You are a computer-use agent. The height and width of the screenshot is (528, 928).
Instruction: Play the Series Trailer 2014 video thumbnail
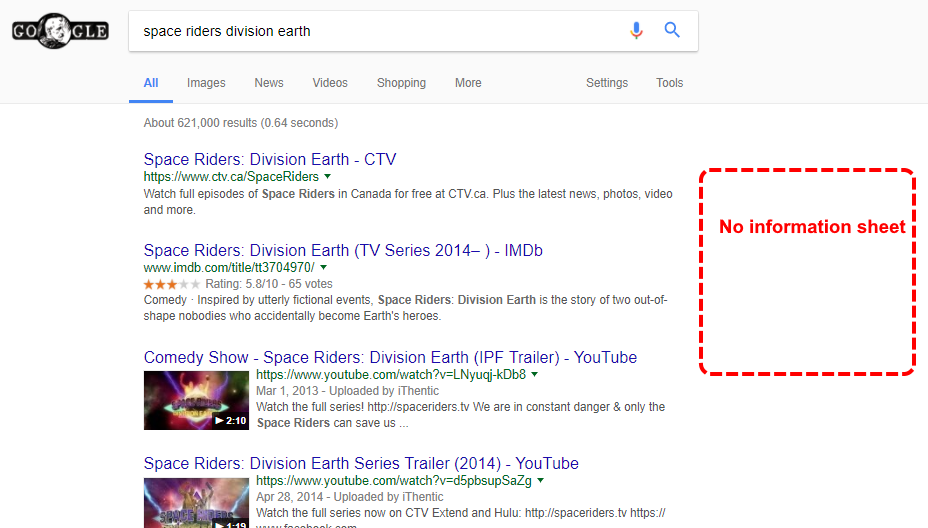(196, 503)
